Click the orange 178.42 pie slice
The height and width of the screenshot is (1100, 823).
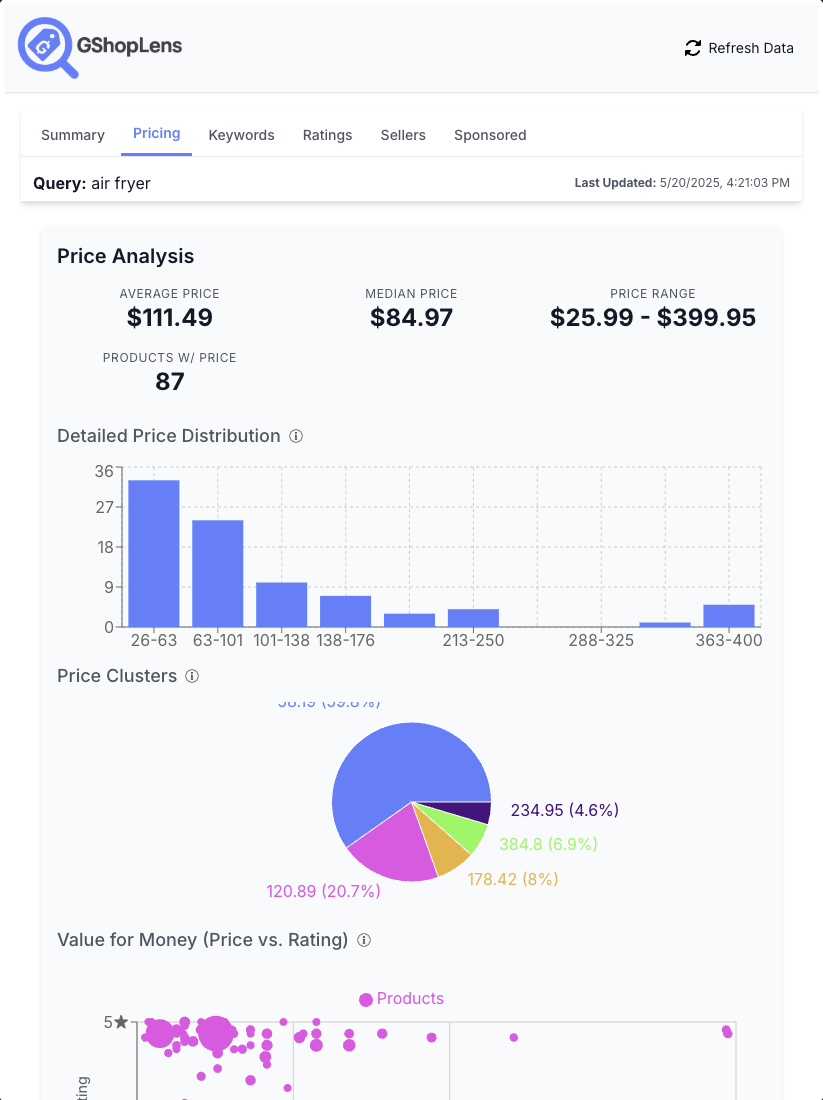444,843
